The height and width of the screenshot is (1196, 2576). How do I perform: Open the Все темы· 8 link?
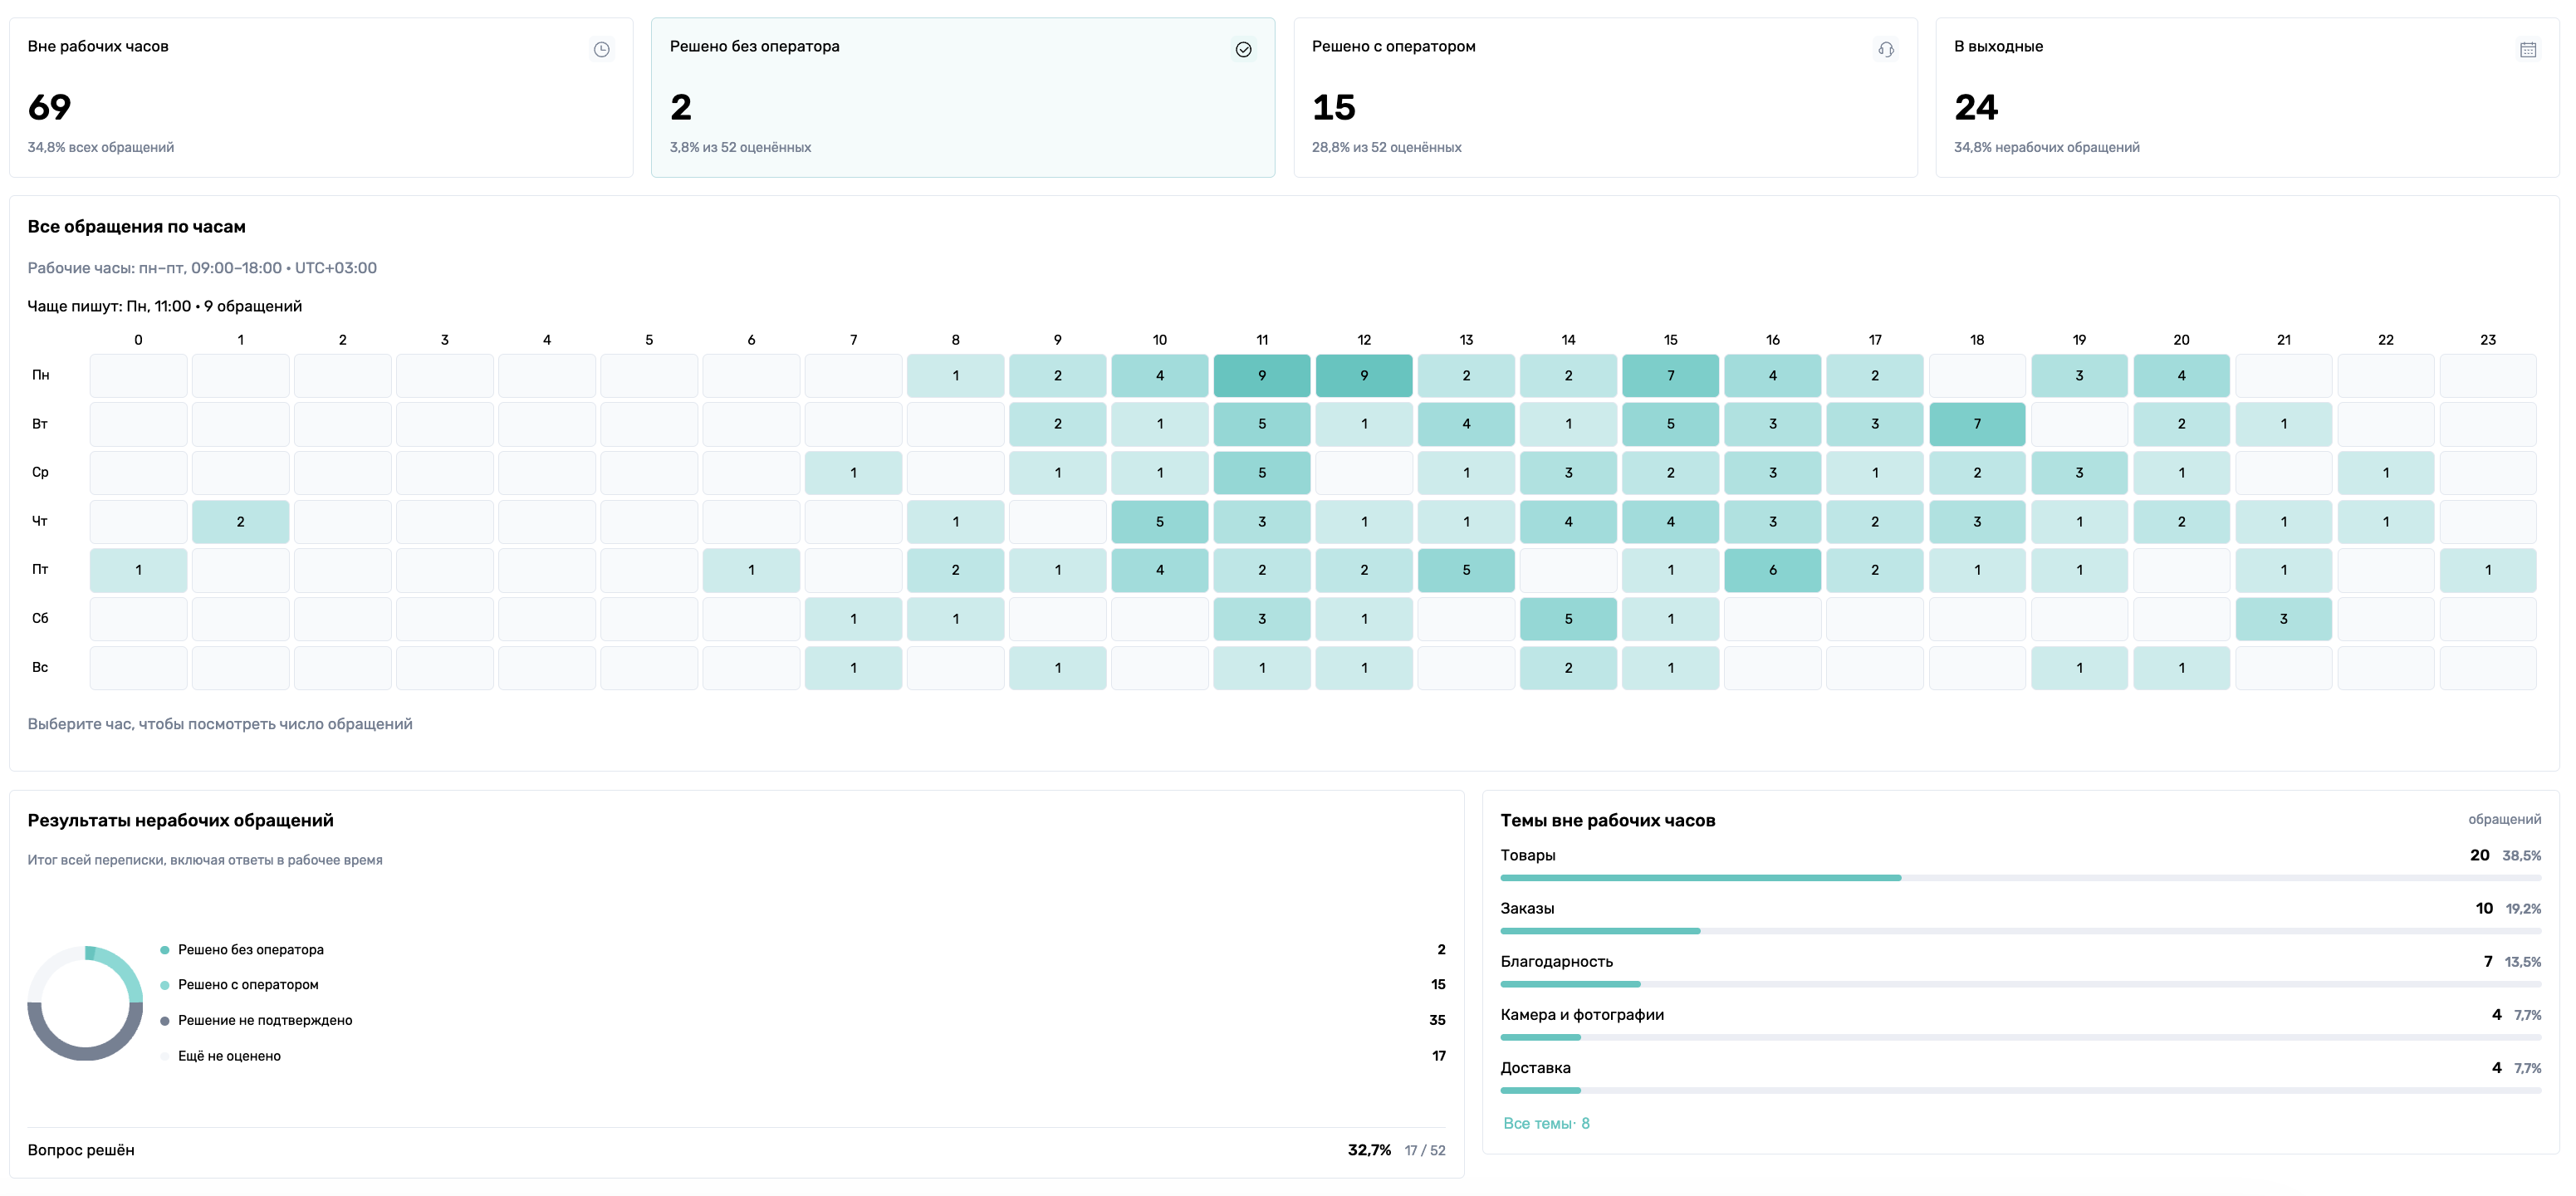click(1545, 1123)
